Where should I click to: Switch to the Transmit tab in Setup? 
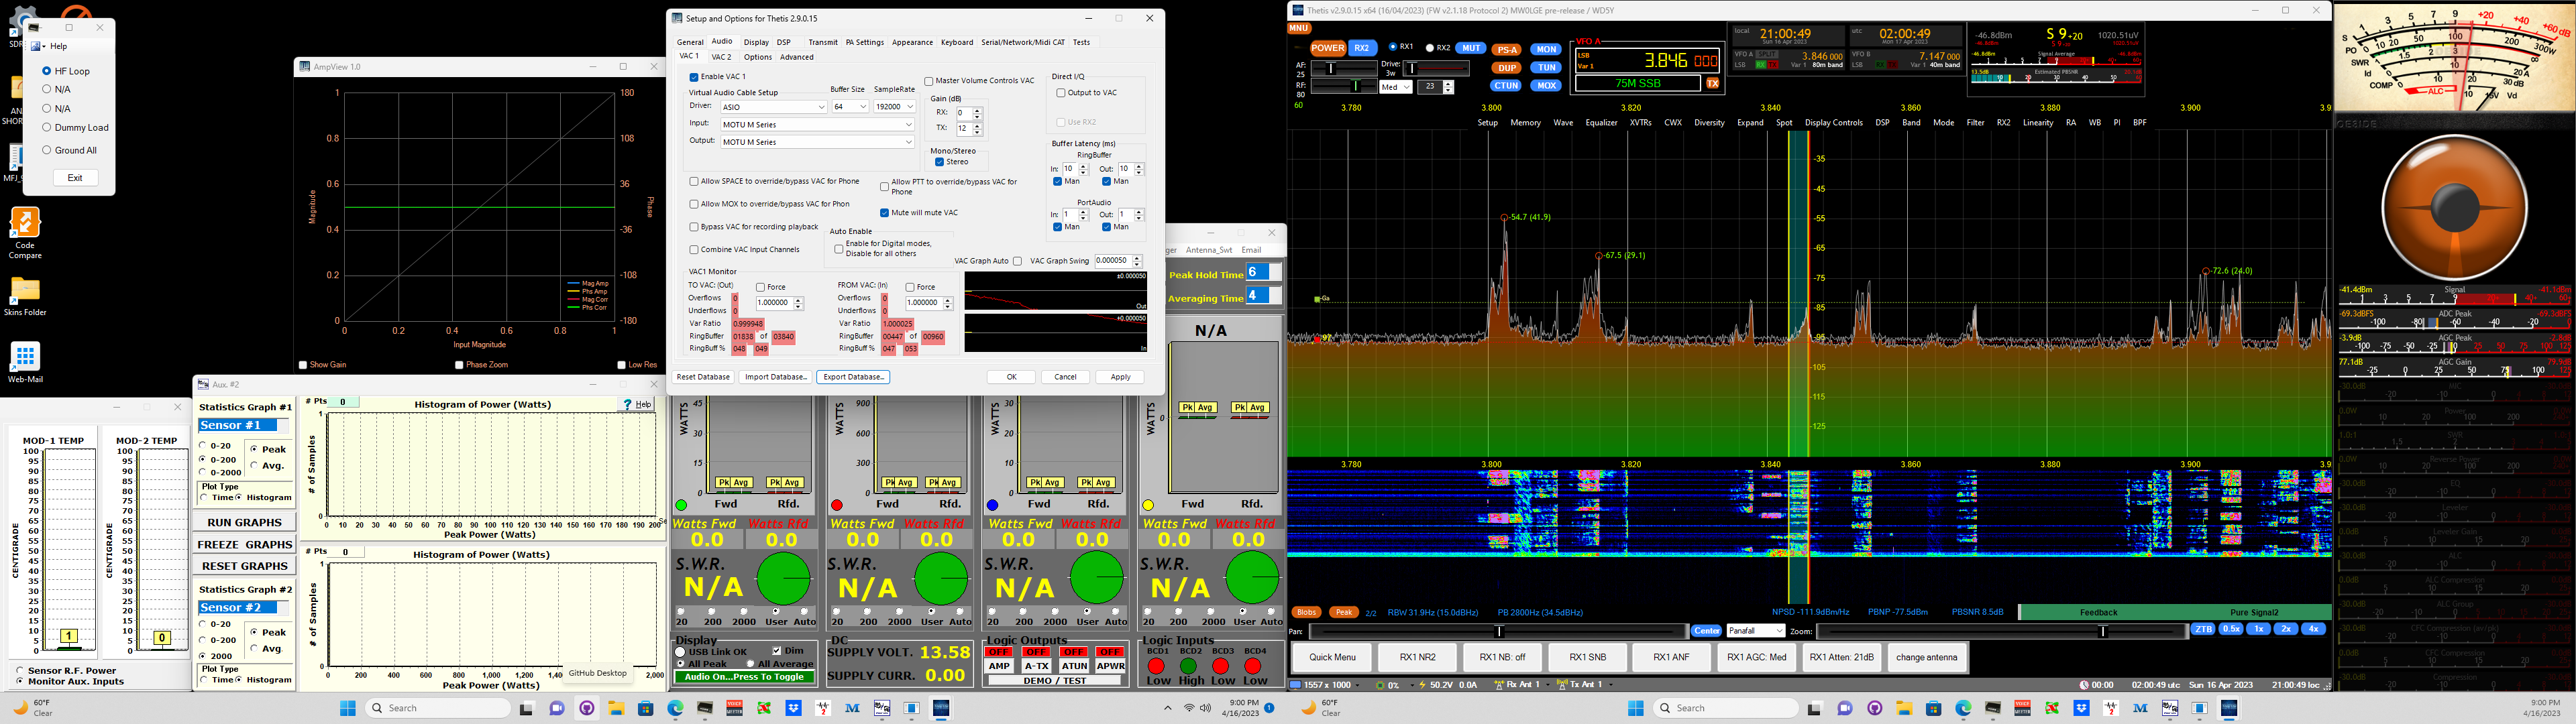(x=823, y=42)
